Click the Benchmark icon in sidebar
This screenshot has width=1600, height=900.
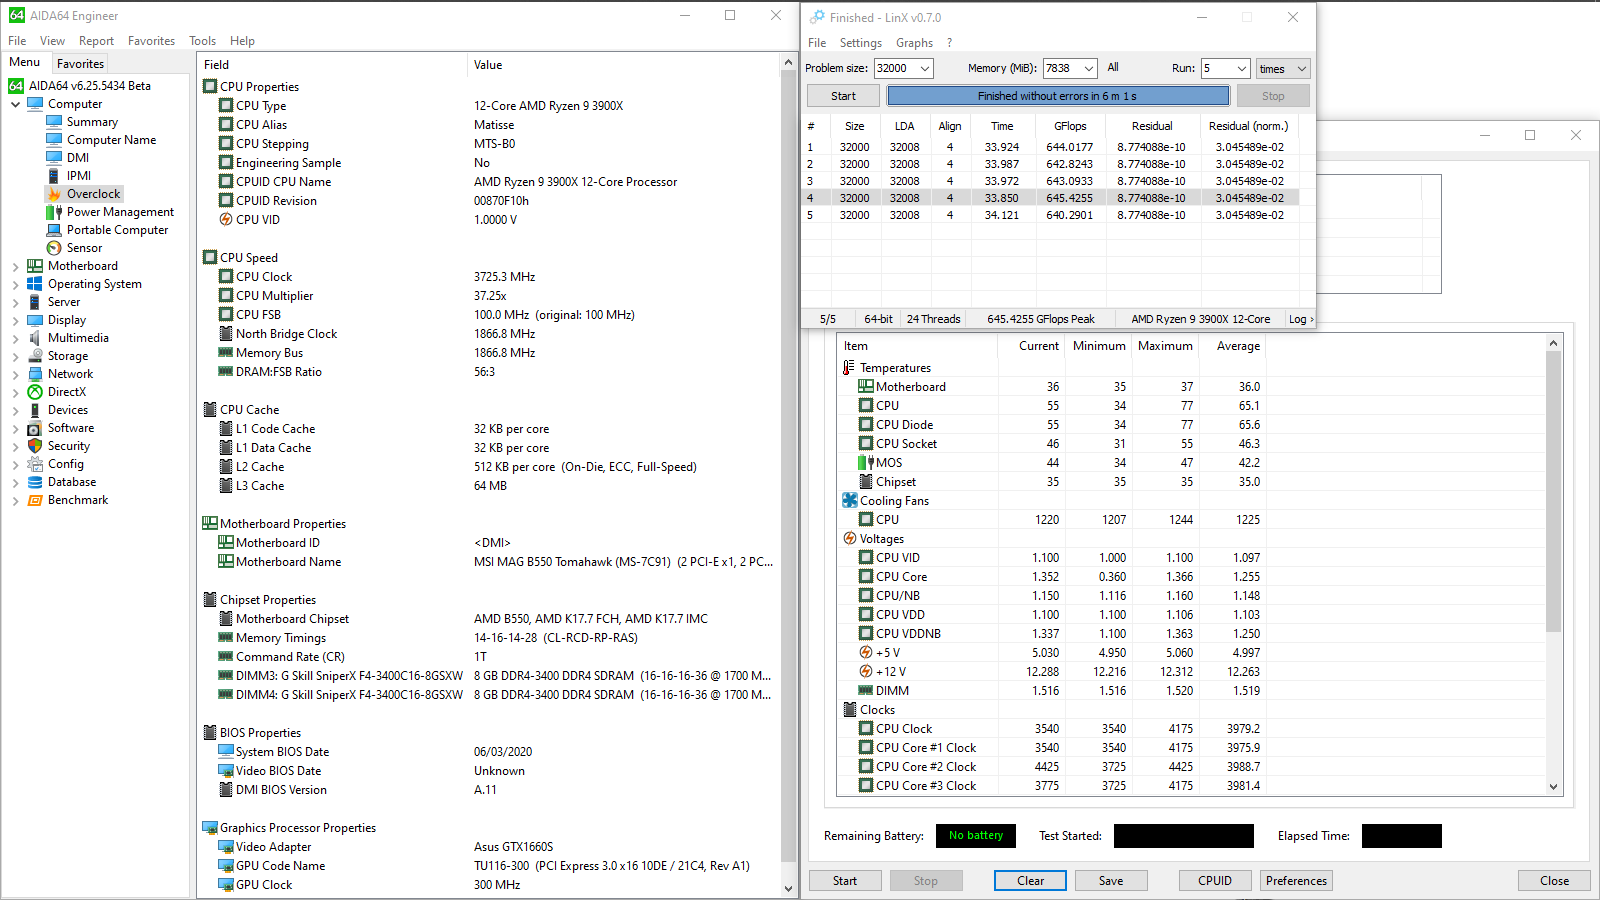coord(35,500)
